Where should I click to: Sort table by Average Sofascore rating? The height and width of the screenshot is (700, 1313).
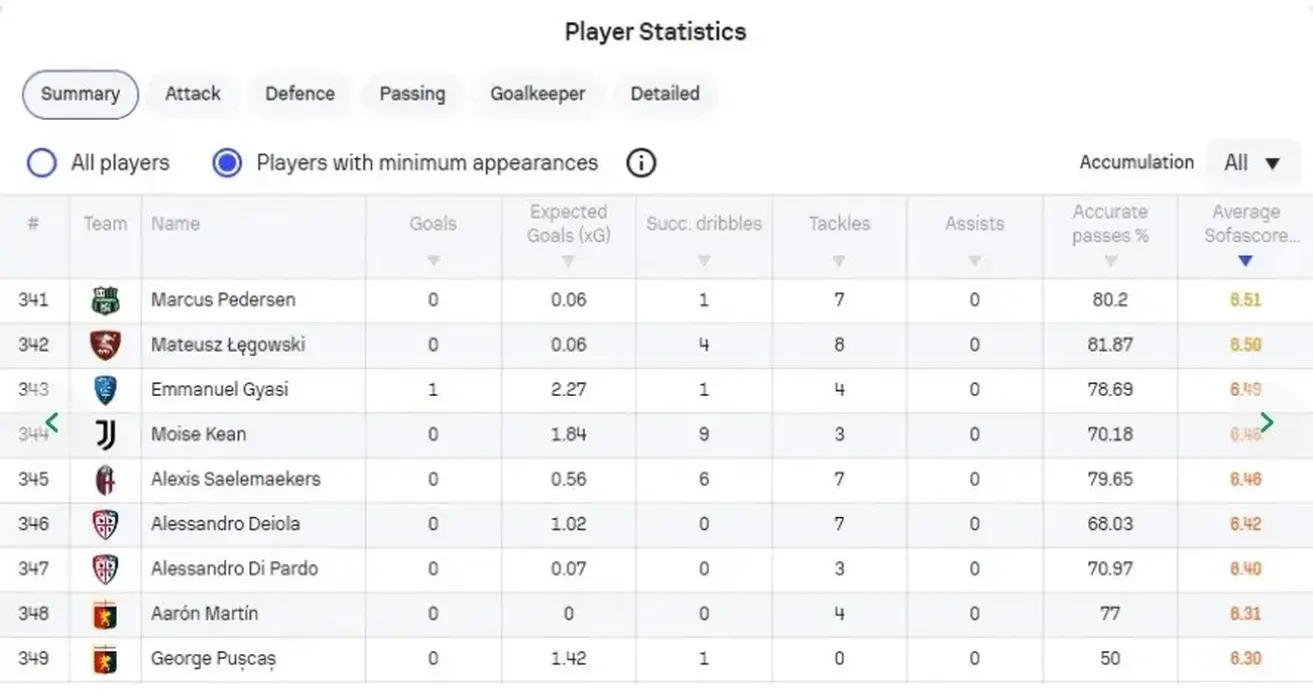tap(1245, 261)
